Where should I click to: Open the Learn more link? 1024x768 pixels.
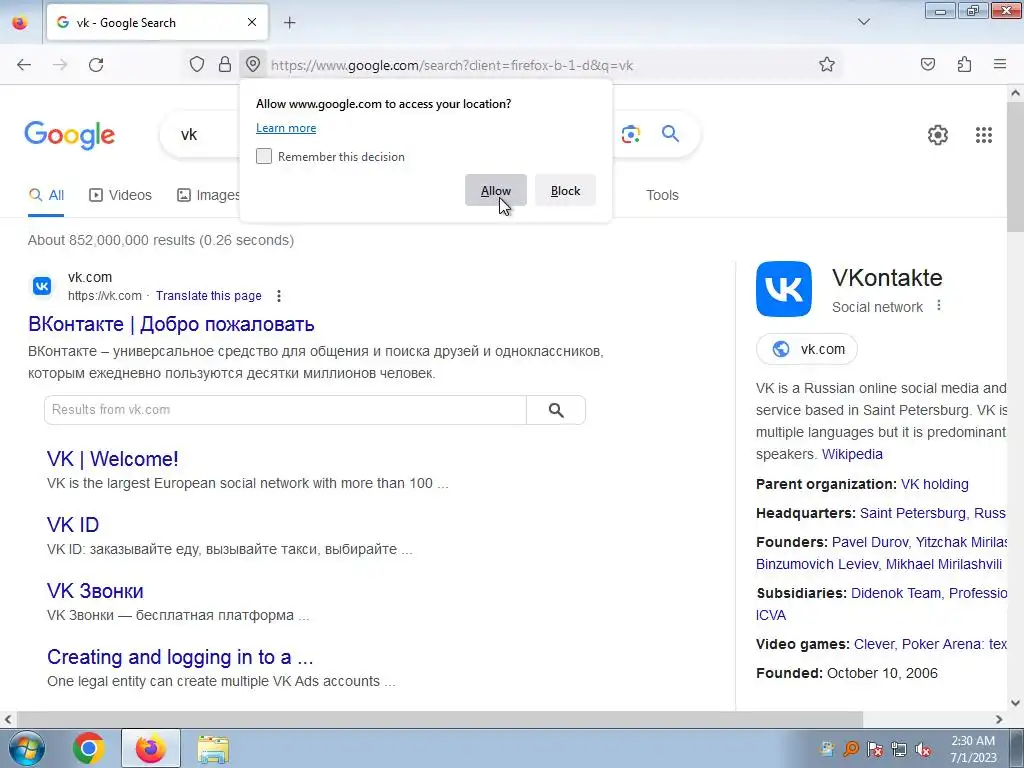pyautogui.click(x=286, y=128)
